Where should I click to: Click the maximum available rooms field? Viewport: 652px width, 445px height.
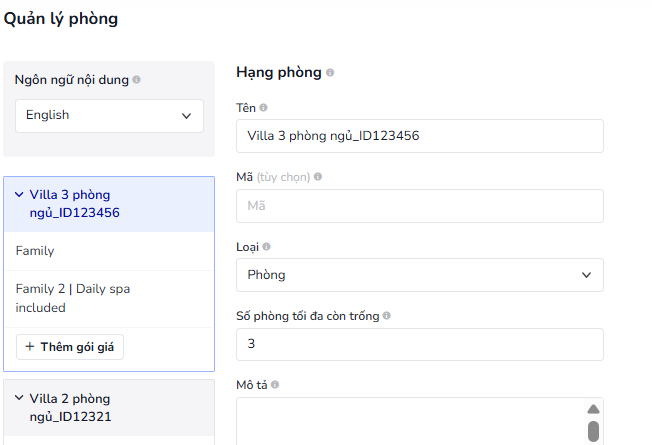coord(420,344)
